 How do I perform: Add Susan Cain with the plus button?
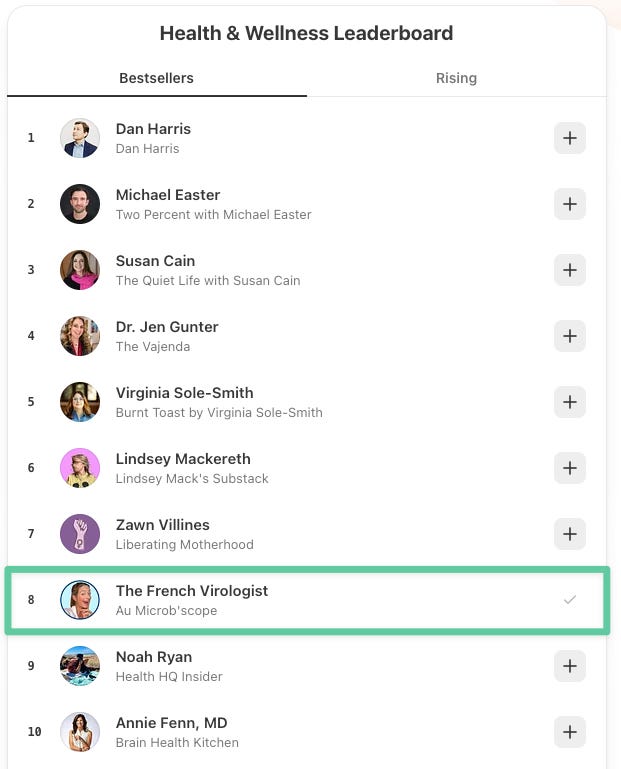[569, 270]
